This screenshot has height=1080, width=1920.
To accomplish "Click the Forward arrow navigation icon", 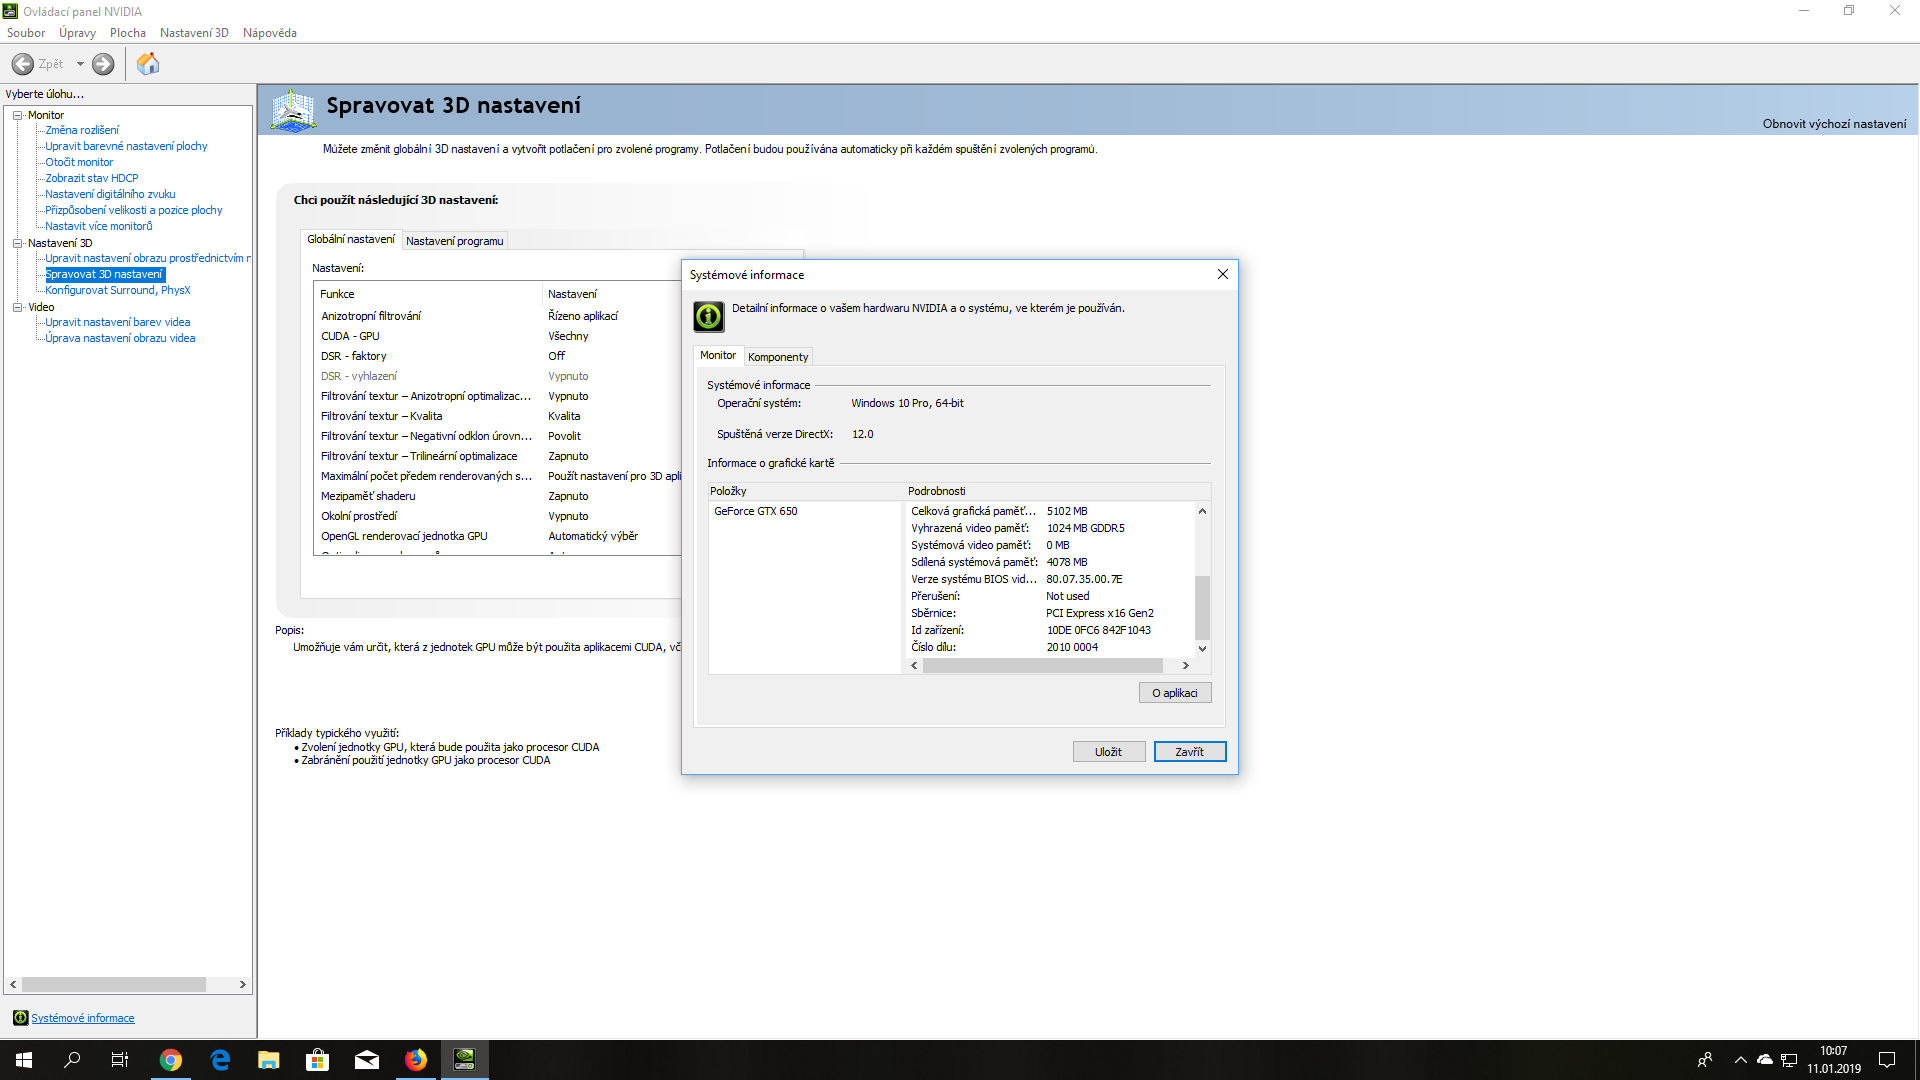I will (103, 64).
